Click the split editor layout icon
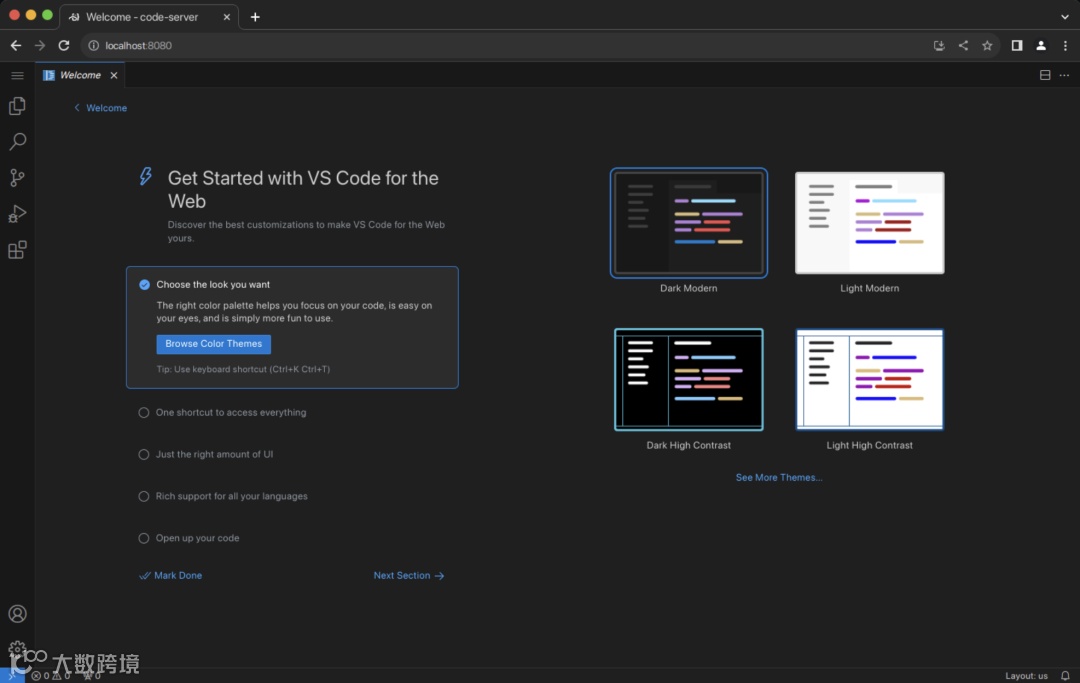 tap(1045, 75)
